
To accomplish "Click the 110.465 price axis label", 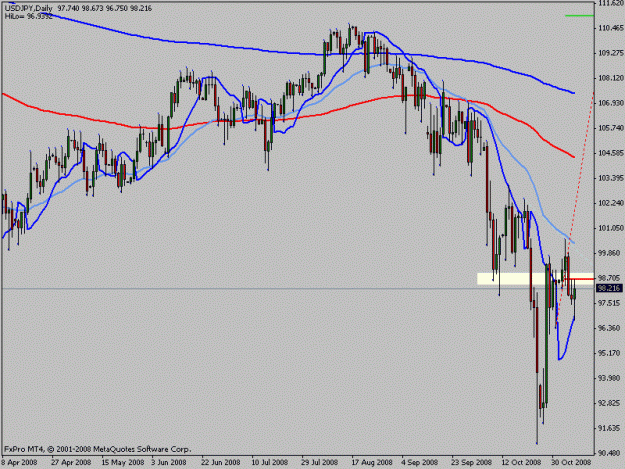I will click(x=610, y=28).
